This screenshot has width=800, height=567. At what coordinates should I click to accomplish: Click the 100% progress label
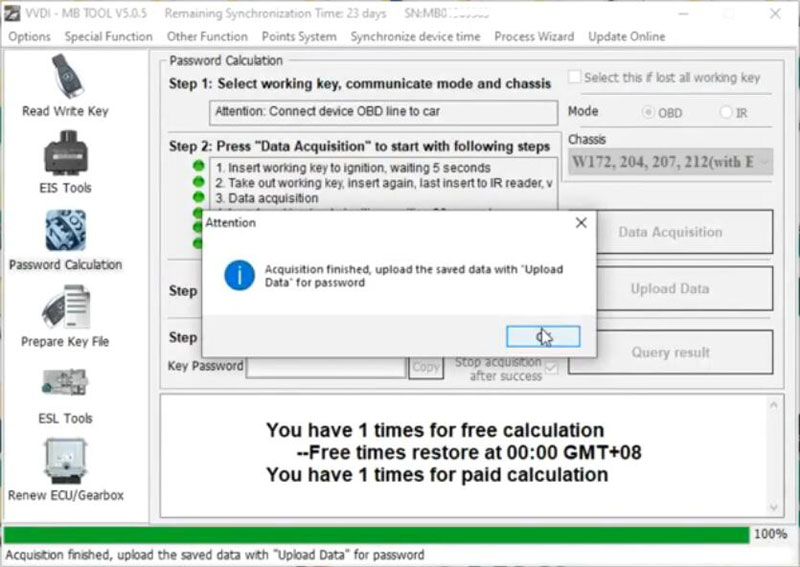point(770,534)
